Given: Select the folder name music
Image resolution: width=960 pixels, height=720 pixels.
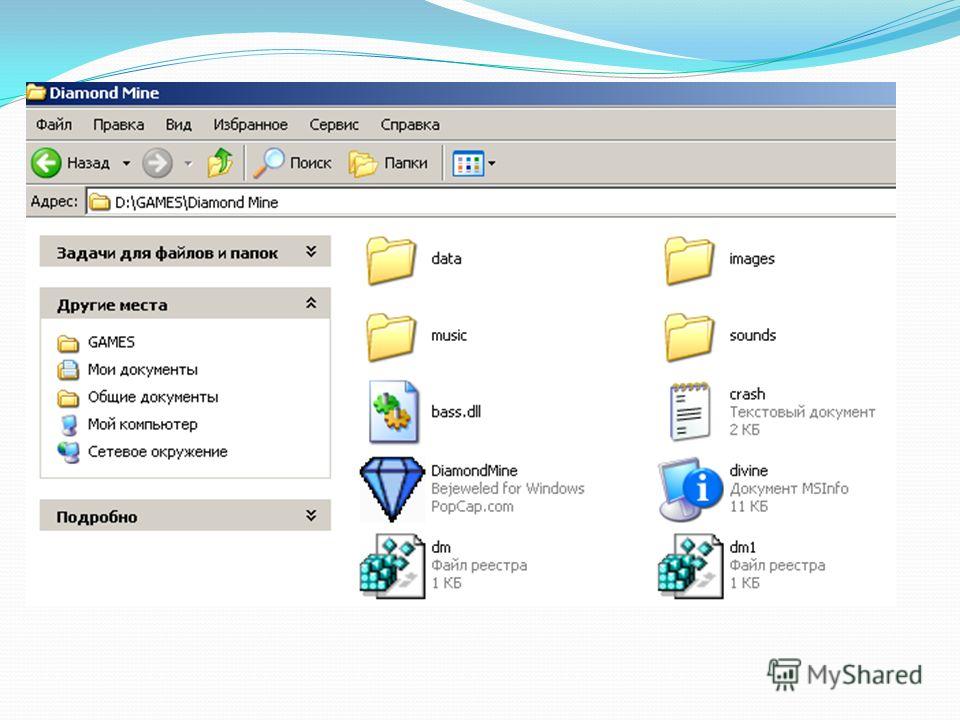Looking at the screenshot, I should tap(449, 336).
